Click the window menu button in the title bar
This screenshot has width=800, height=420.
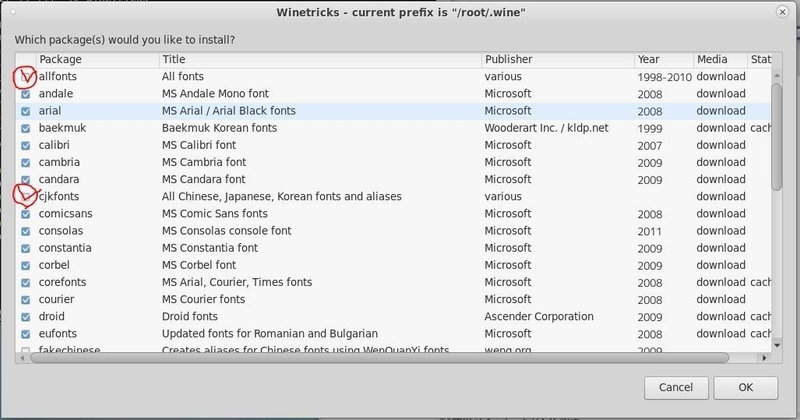[x=11, y=12]
